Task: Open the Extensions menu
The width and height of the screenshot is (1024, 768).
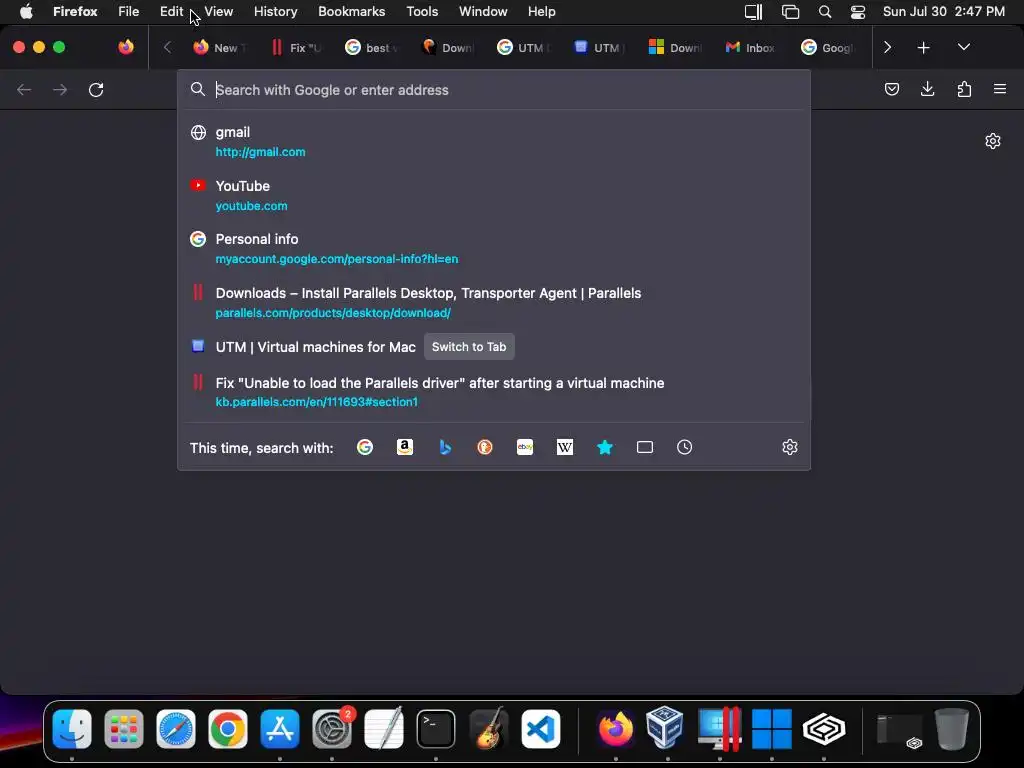Action: (x=964, y=89)
